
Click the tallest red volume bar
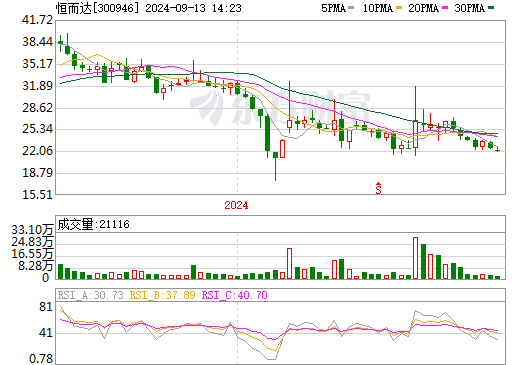[415, 258]
